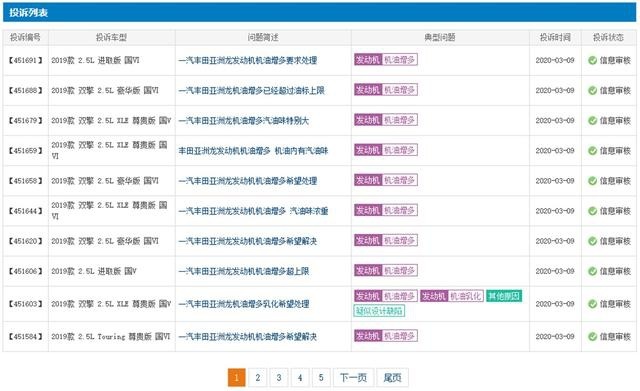Viewport: 640px width, 391px height.
Task: Click the 疑似设计缺陷 tag
Action: coord(379,311)
